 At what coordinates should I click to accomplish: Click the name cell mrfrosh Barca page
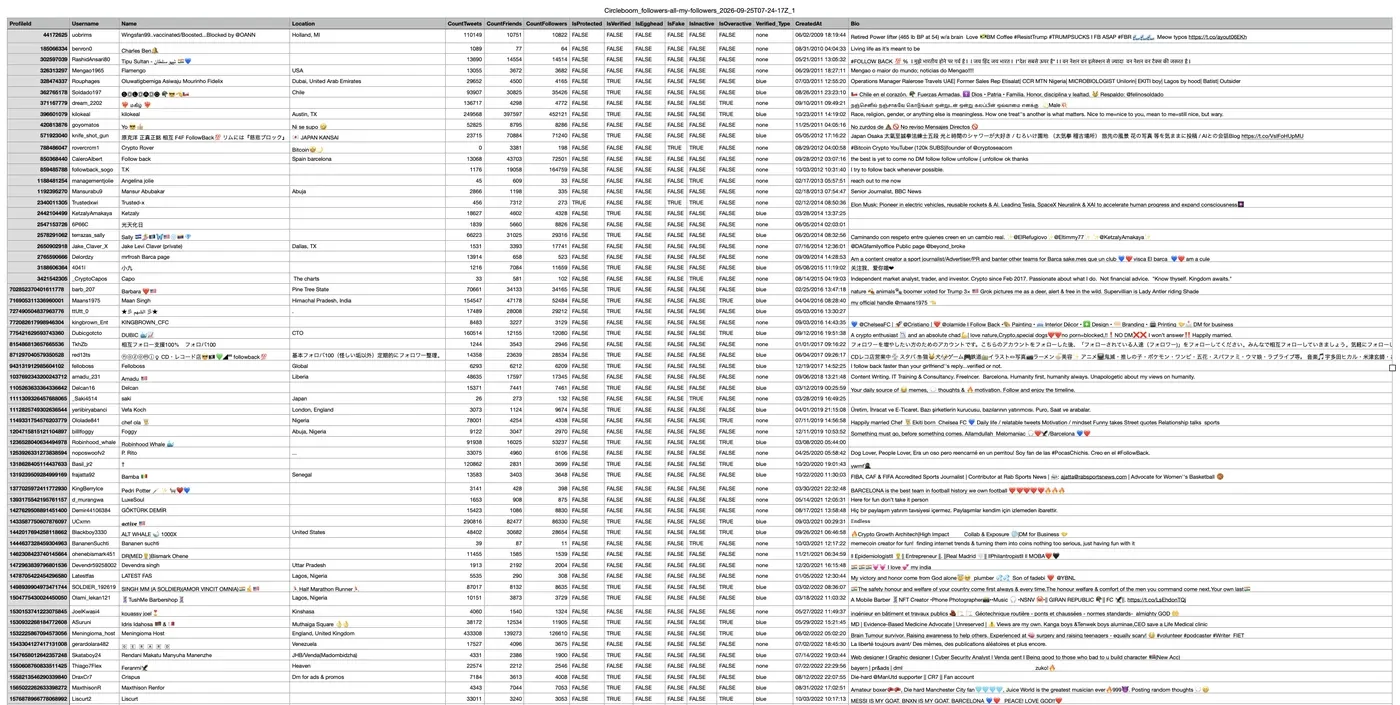146,257
